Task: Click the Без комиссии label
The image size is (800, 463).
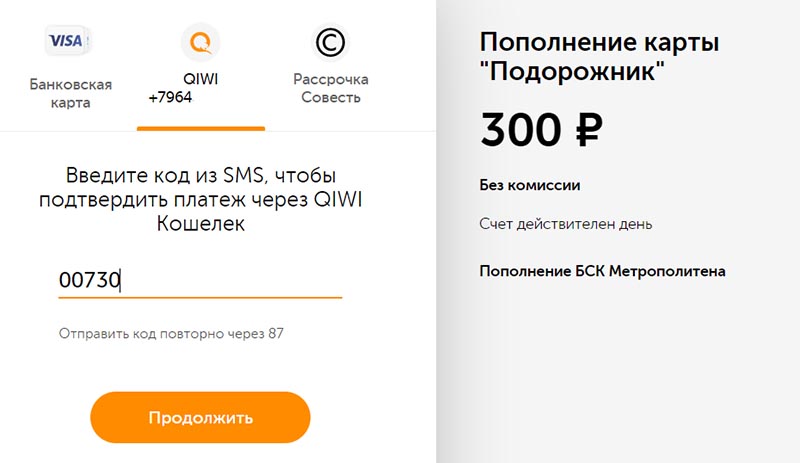Action: 530,185
